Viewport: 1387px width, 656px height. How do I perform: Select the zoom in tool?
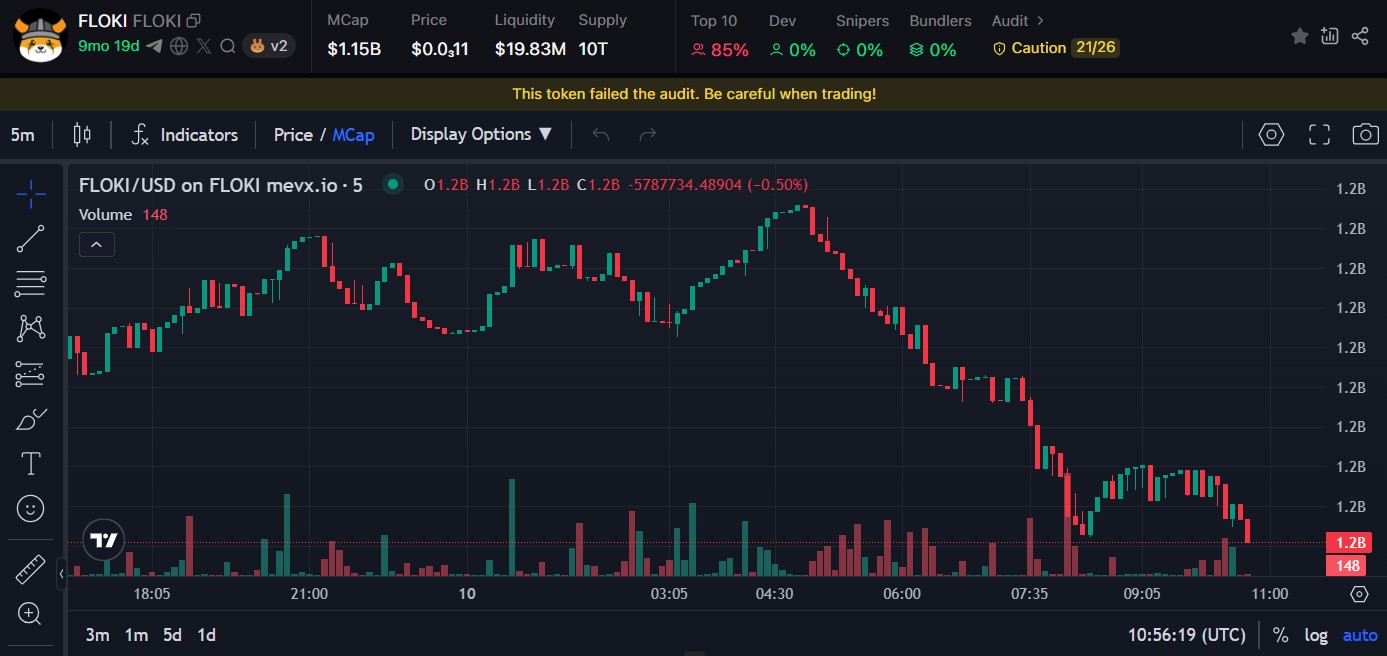click(31, 614)
